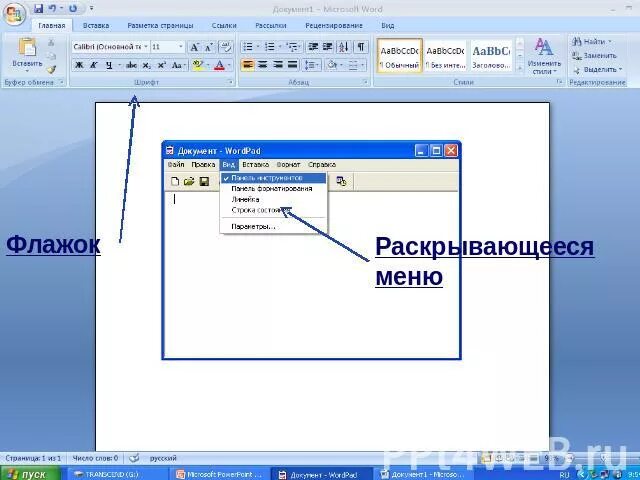Image resolution: width=640 pixels, height=480 pixels.
Task: Cut selection with scissors icon
Action: (51, 42)
